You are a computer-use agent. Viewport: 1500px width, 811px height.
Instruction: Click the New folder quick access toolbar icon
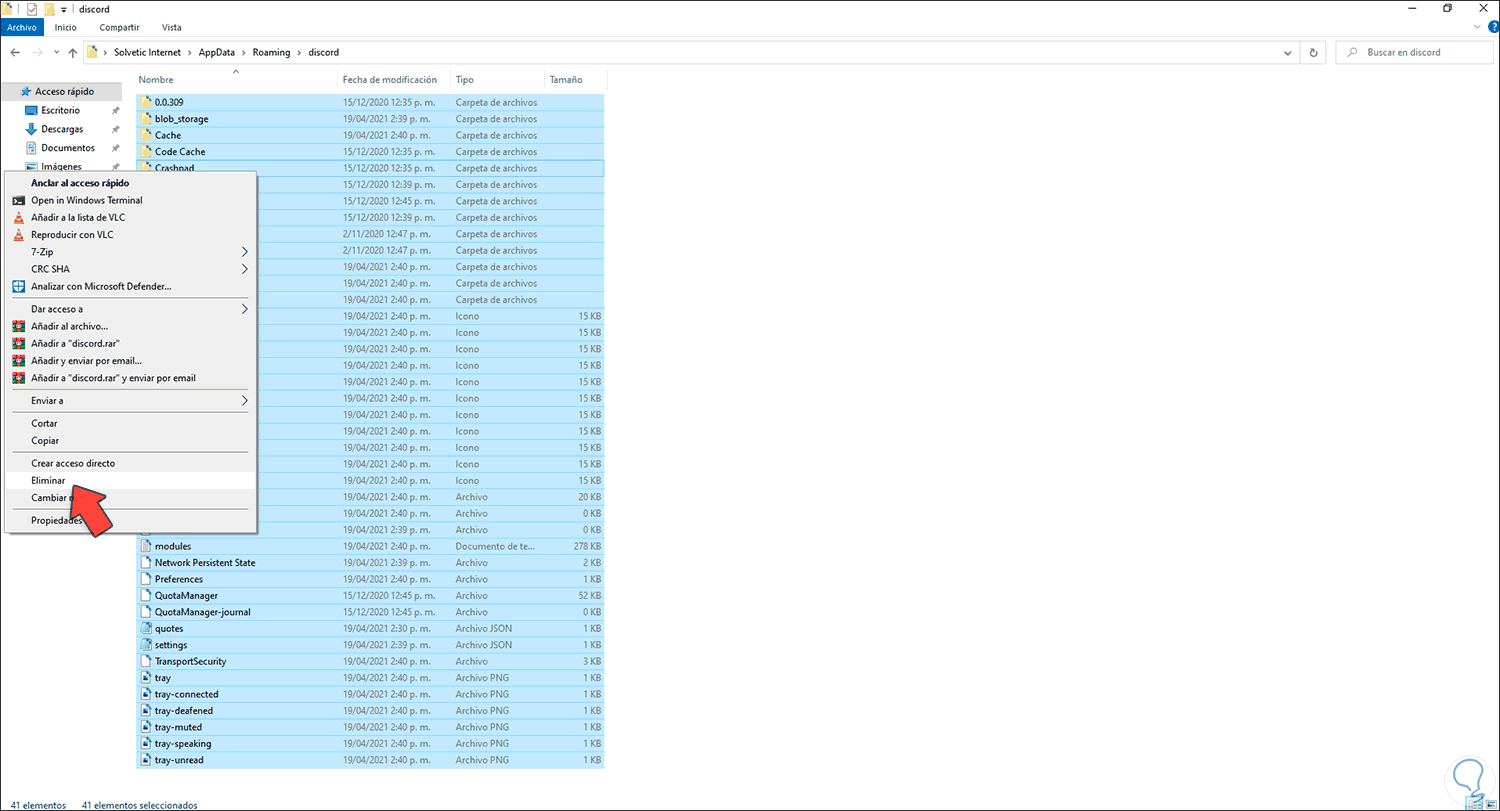click(48, 9)
